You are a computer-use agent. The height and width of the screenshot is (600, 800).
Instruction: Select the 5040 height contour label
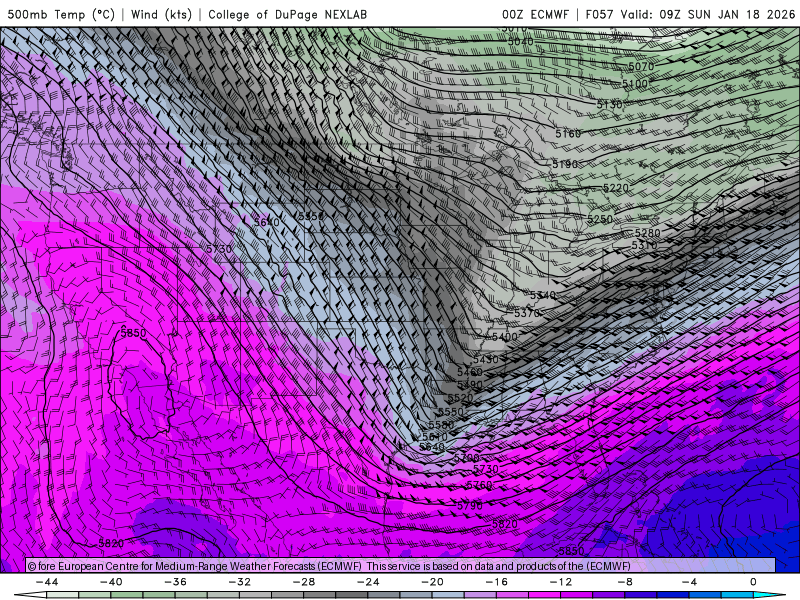point(520,41)
